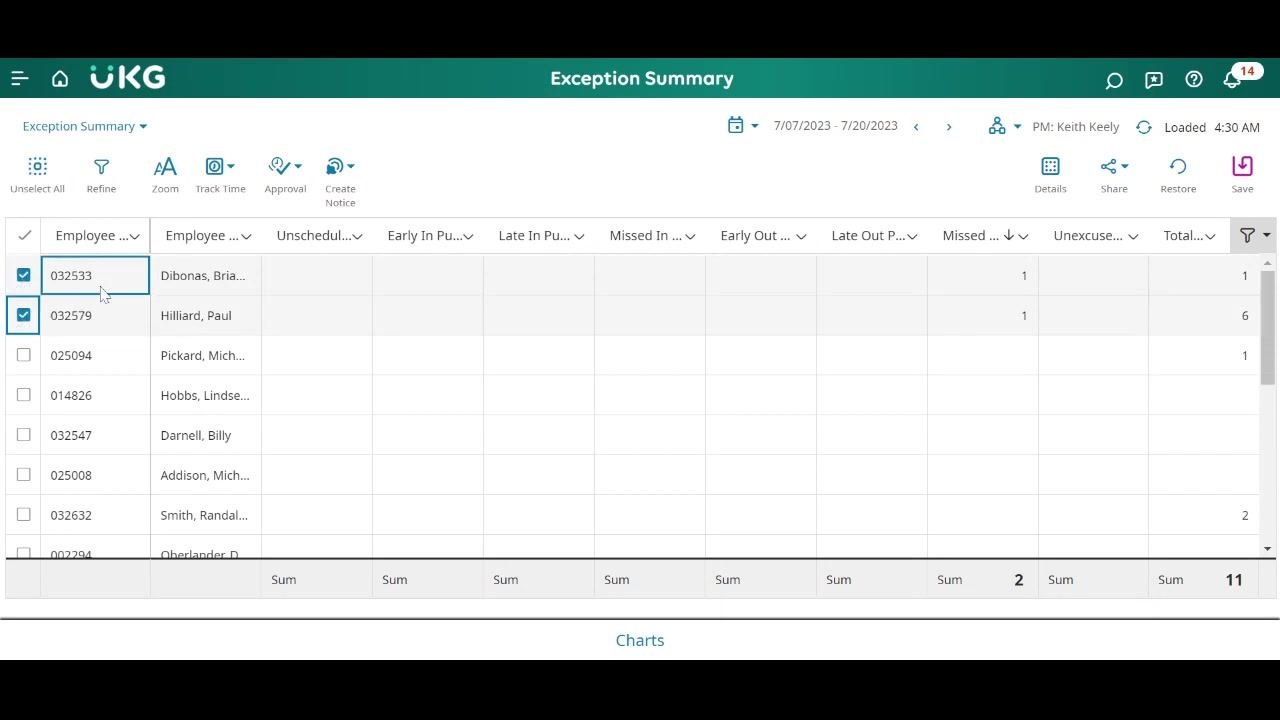Open the Unschedul... column menu
1280x720 pixels.
tap(357, 236)
